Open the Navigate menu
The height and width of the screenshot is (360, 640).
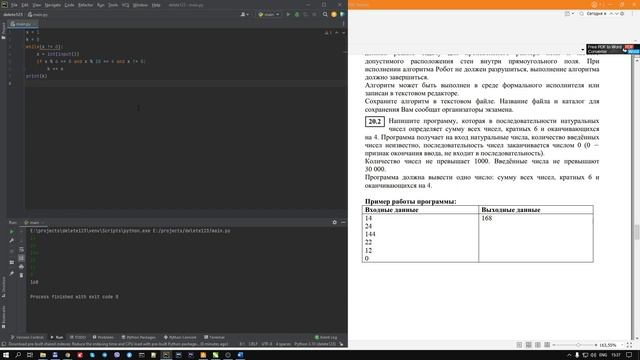point(53,5)
